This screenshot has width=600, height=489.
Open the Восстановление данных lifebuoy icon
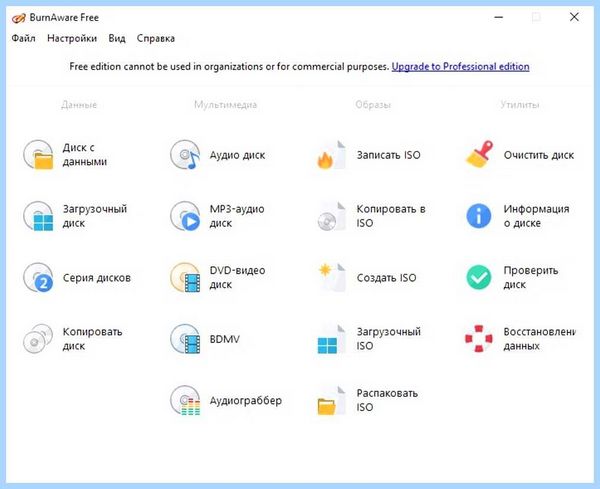479,339
